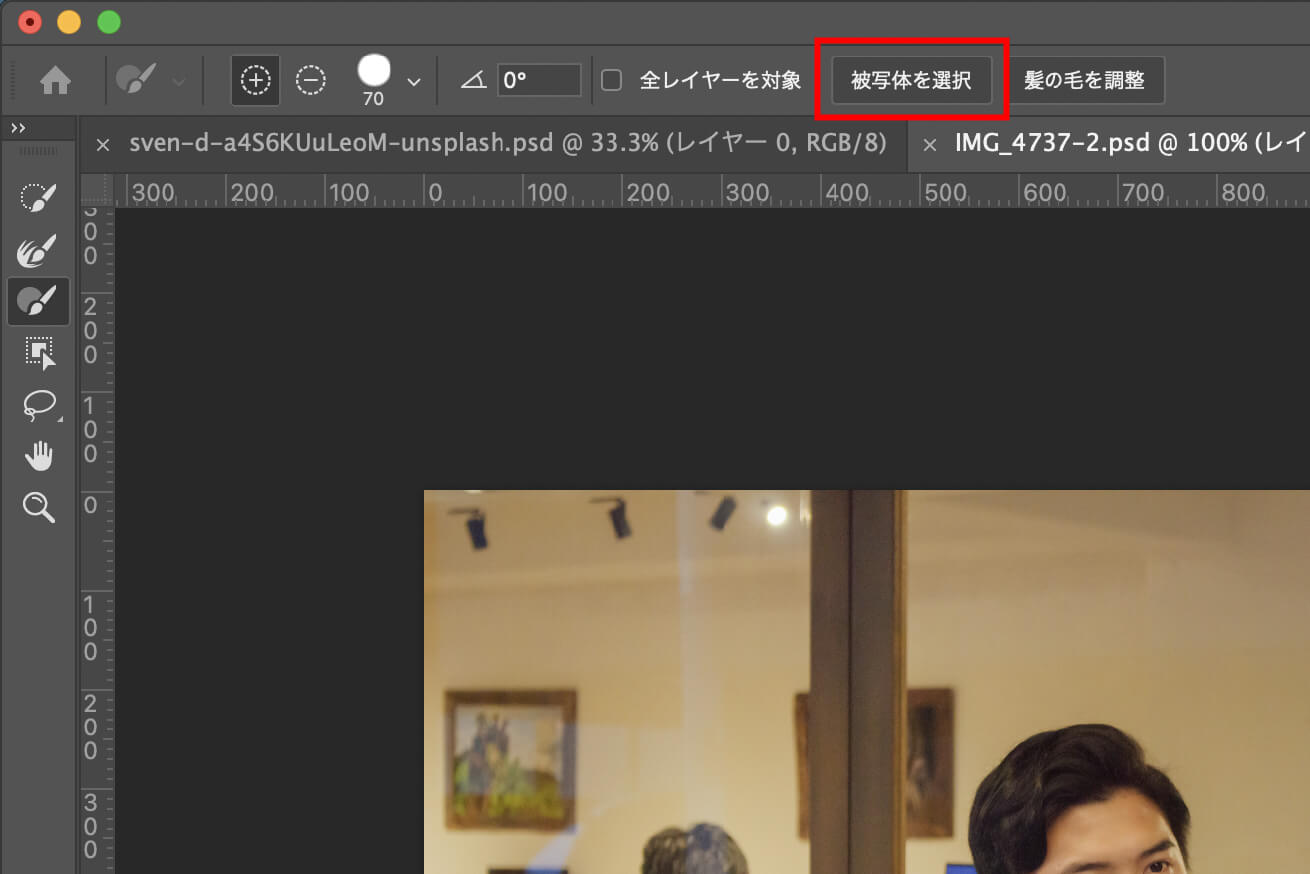Open the tool preset picker brush icon

136,80
